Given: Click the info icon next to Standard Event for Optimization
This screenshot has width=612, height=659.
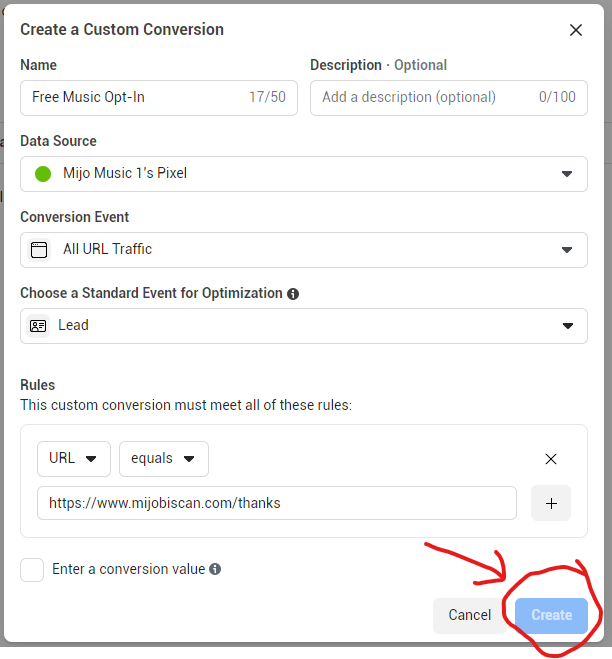Looking at the screenshot, I should pos(293,294).
